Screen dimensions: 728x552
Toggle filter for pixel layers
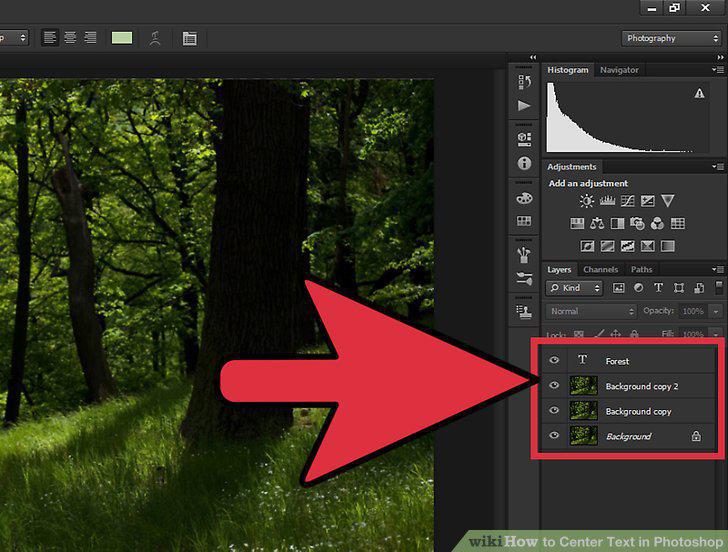[618, 288]
